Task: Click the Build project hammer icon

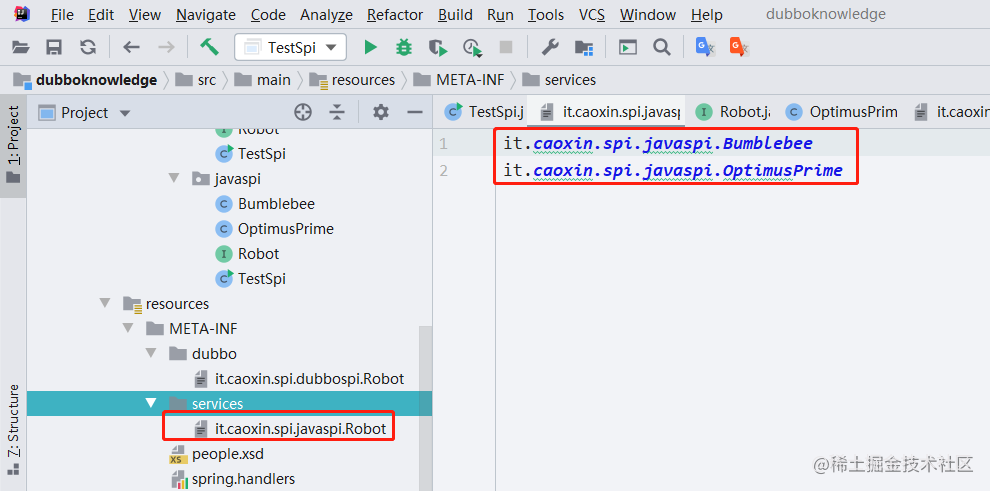Action: click(209, 47)
